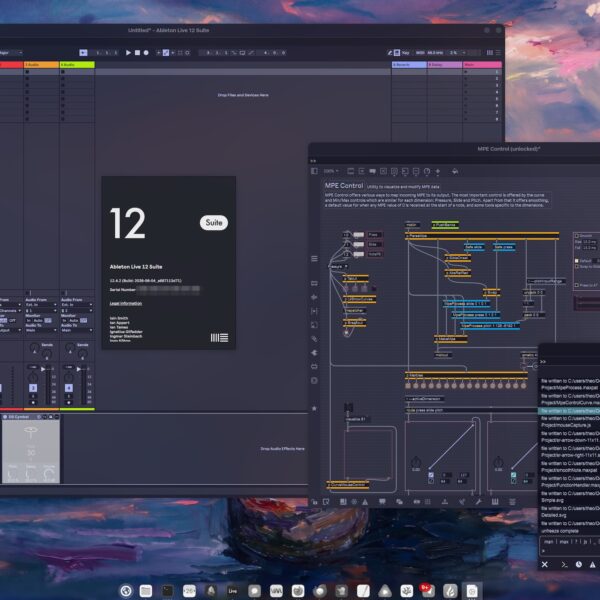Open the Pressure dimension menu in patcher
Image resolution: width=600 pixels, height=600 pixels.
(338, 266)
